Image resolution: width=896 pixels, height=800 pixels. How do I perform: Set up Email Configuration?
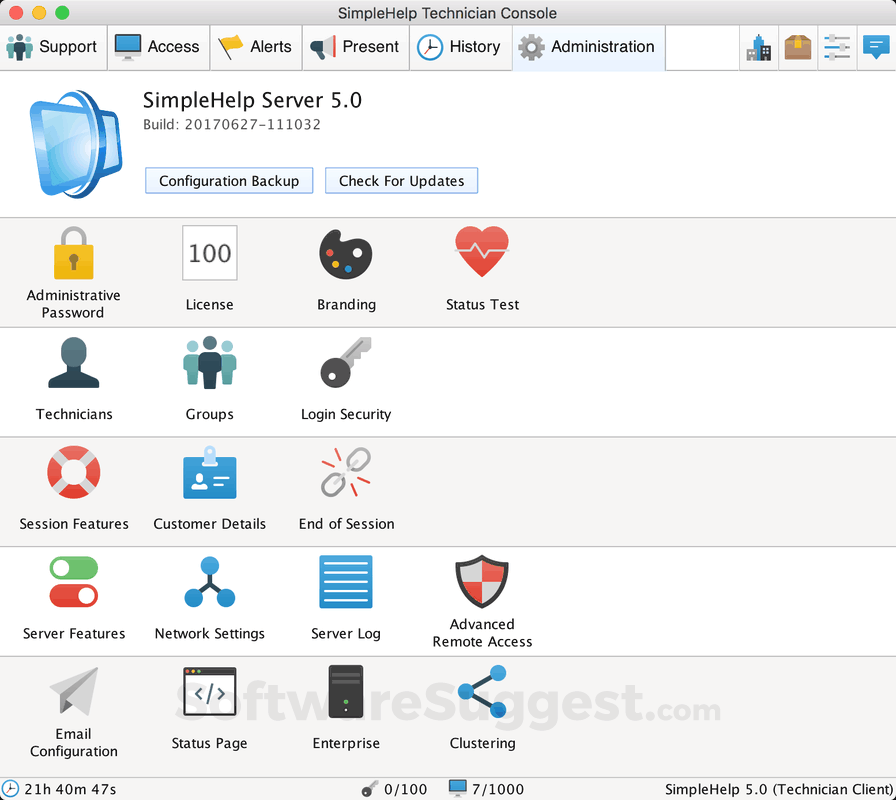[x=74, y=712]
